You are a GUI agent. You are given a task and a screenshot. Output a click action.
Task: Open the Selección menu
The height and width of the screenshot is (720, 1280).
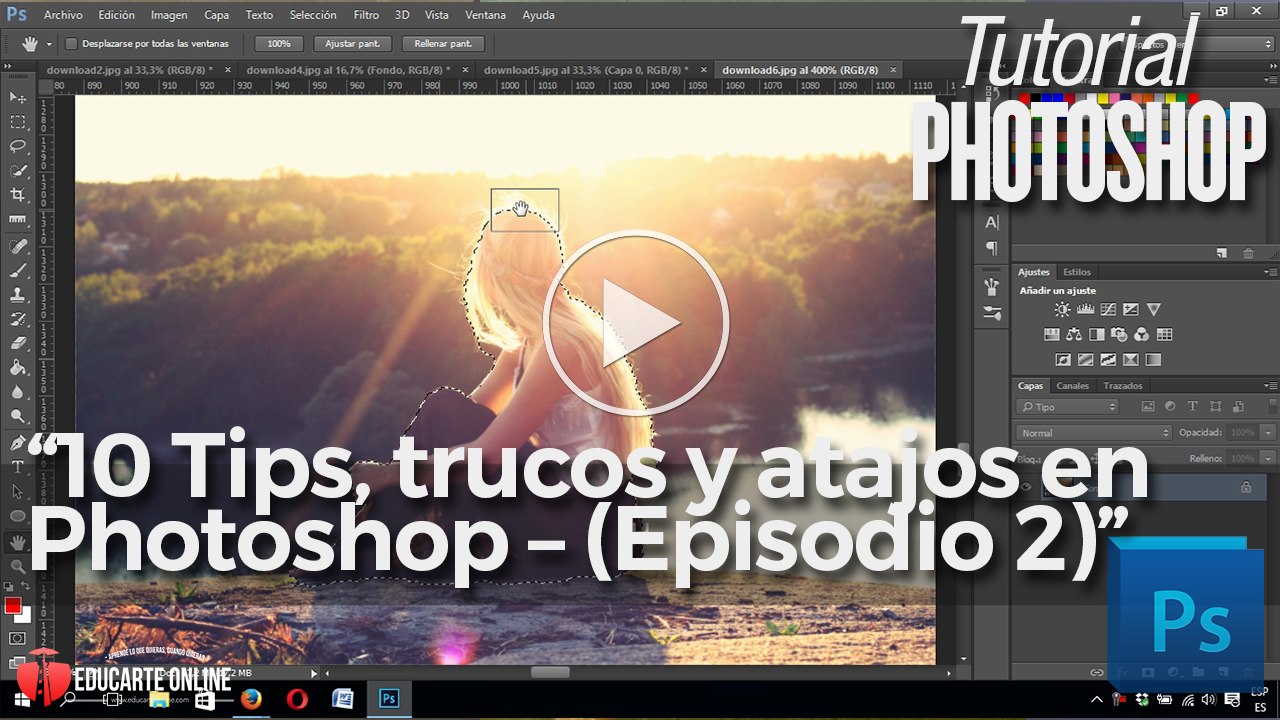313,15
